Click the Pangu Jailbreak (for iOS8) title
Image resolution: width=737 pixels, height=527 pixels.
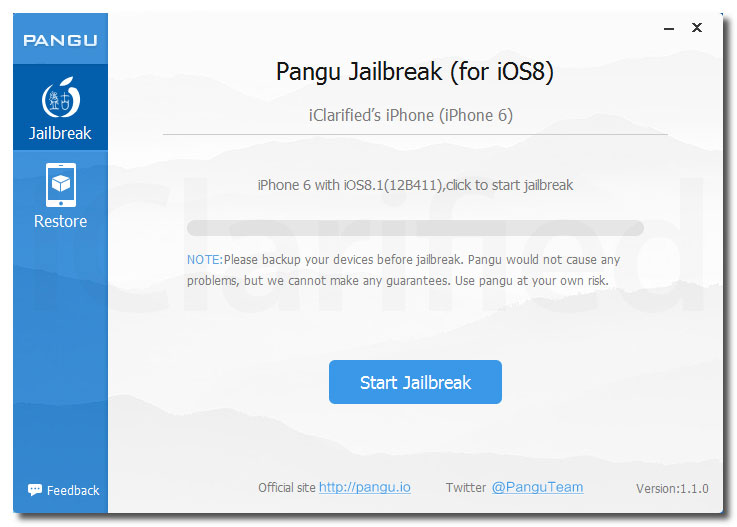coord(415,72)
